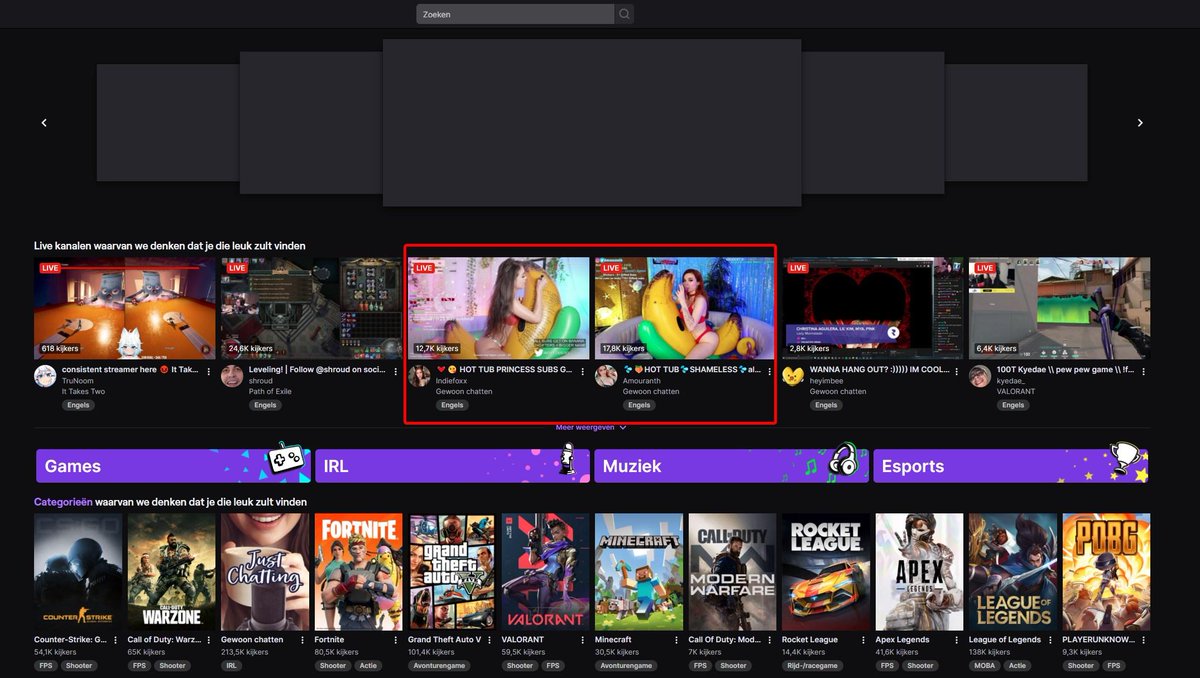The height and width of the screenshot is (678, 1200).
Task: Open the Apex Legends category cover
Action: click(919, 572)
